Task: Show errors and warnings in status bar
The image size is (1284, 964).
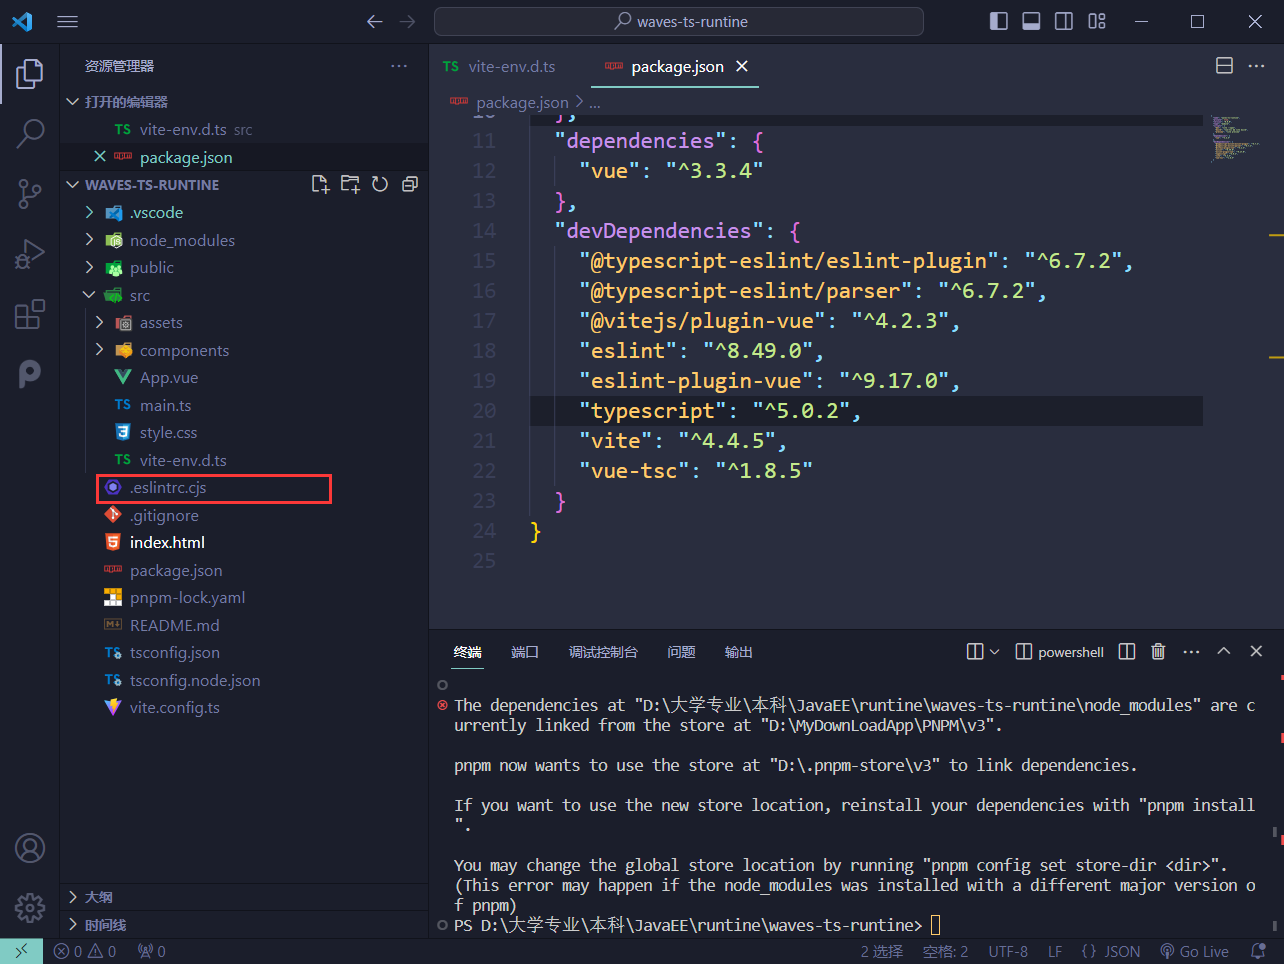Action: pyautogui.click(x=85, y=951)
